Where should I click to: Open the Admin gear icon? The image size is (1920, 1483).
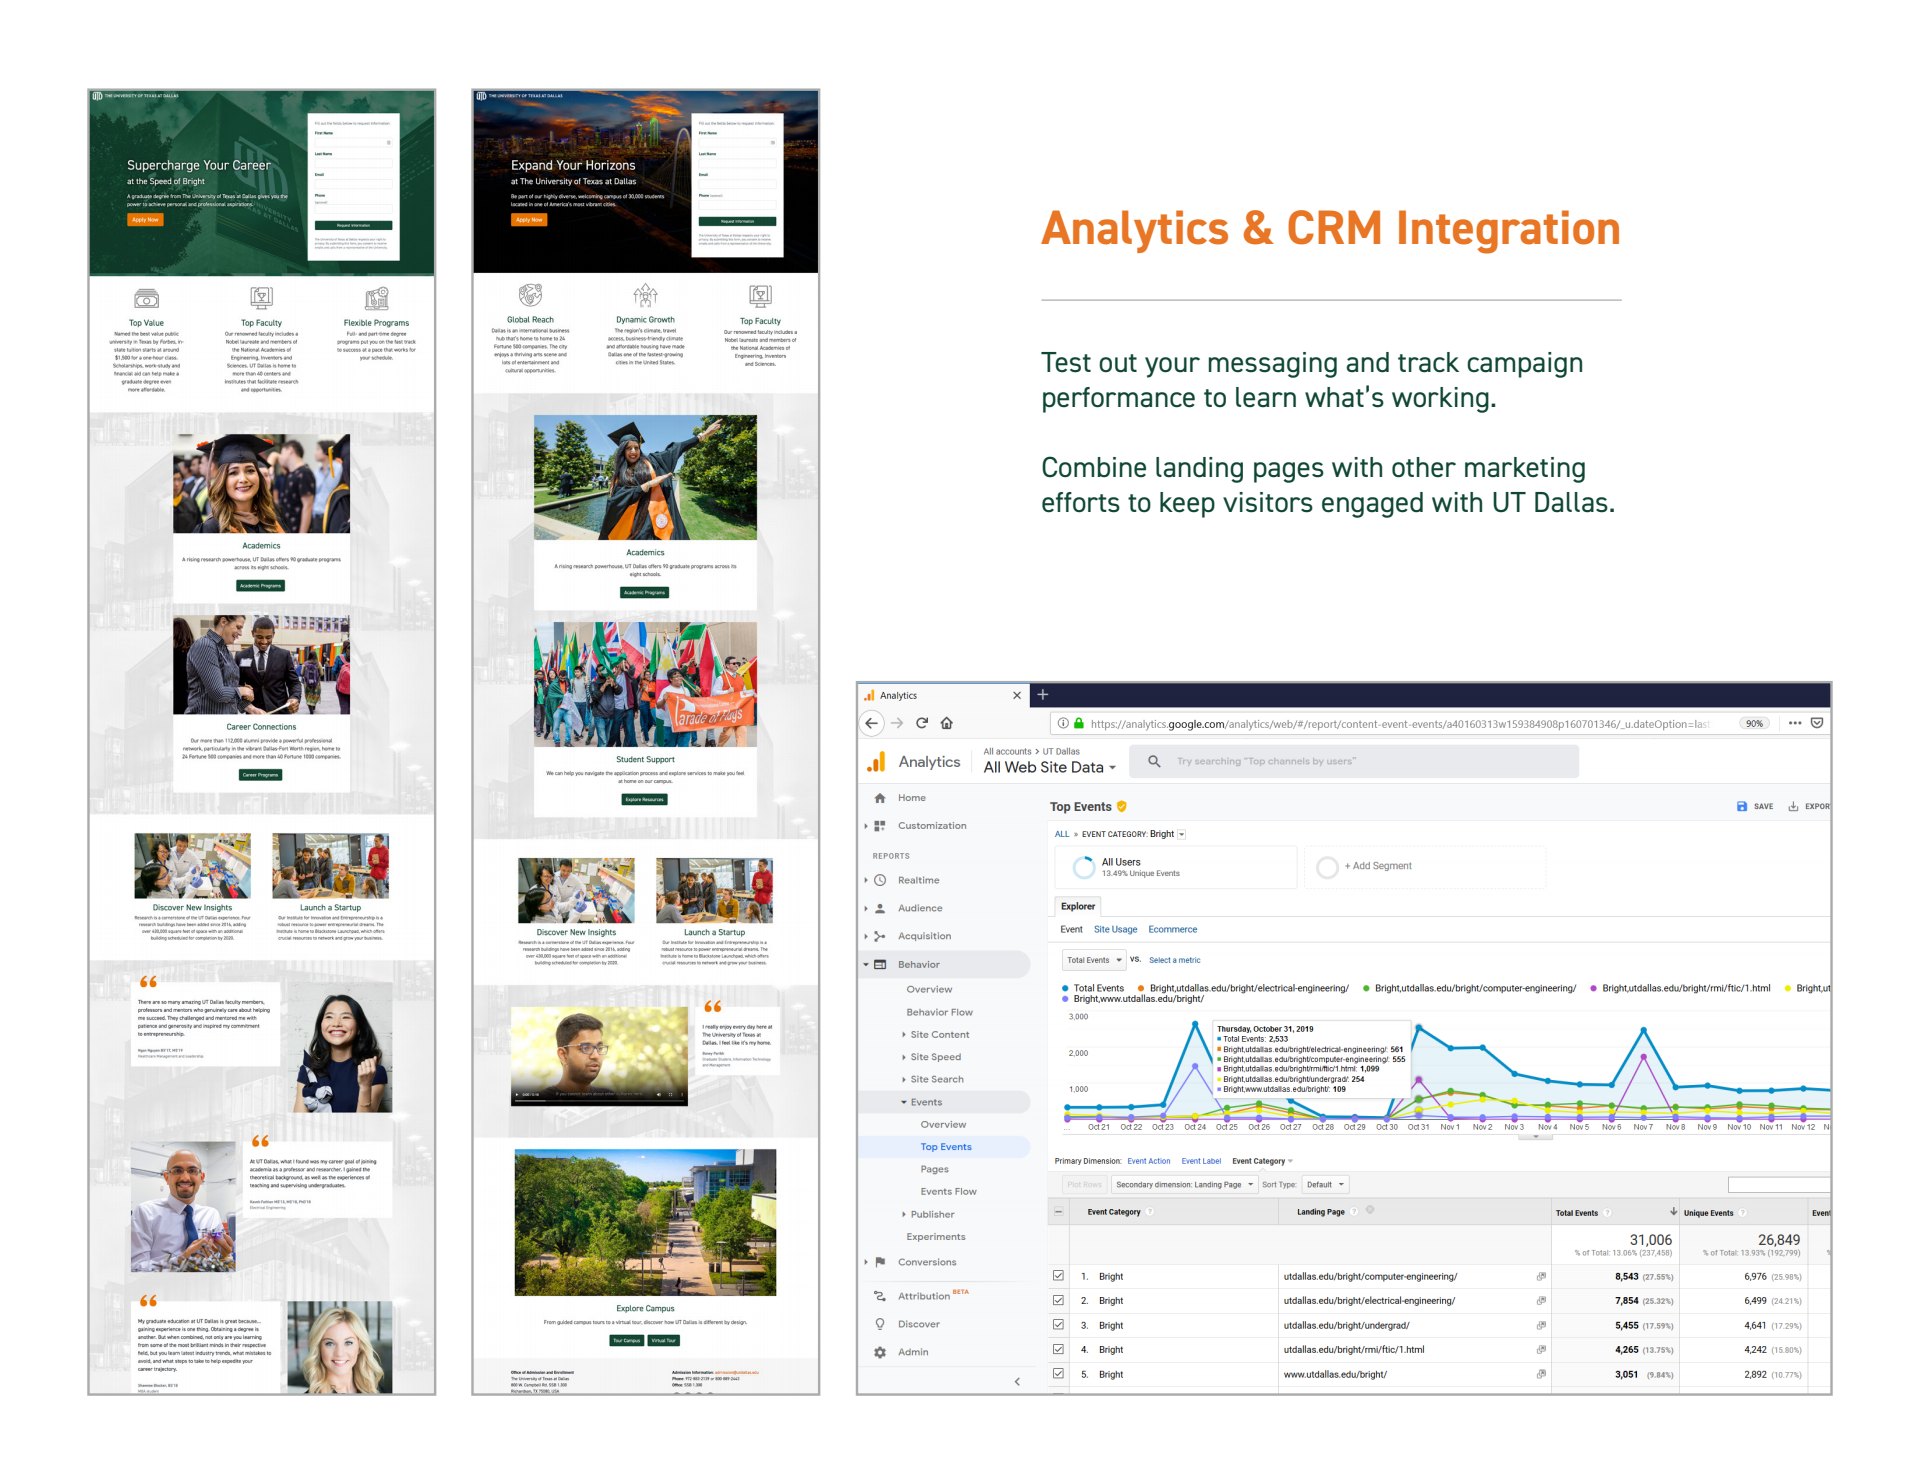880,1352
